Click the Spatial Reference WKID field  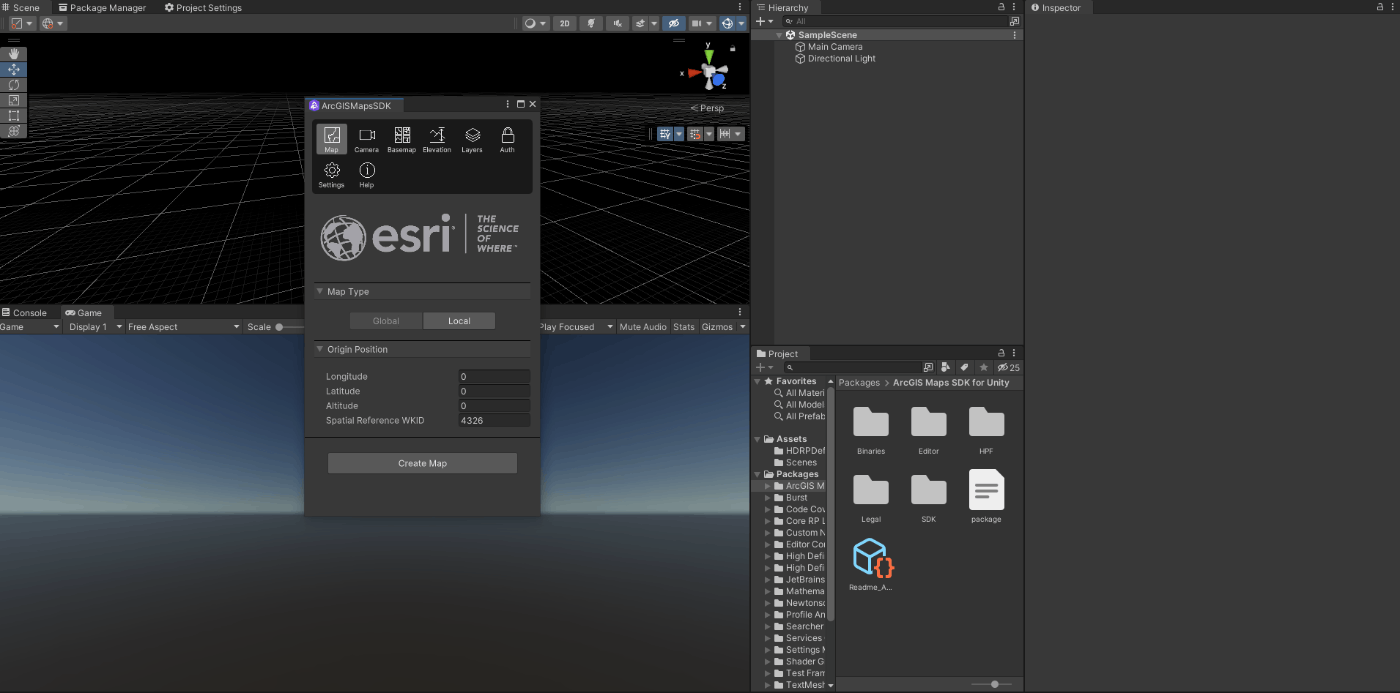click(x=494, y=421)
